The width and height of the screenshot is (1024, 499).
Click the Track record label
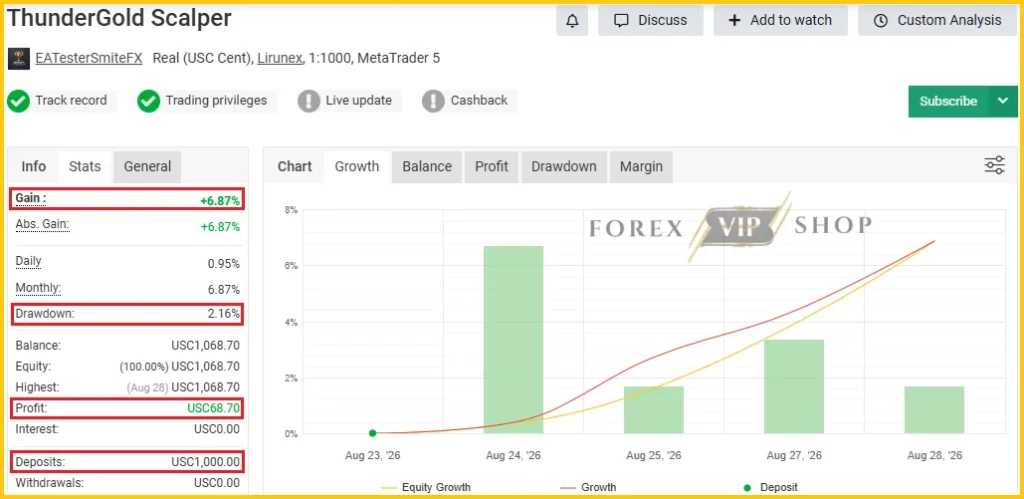click(x=71, y=101)
